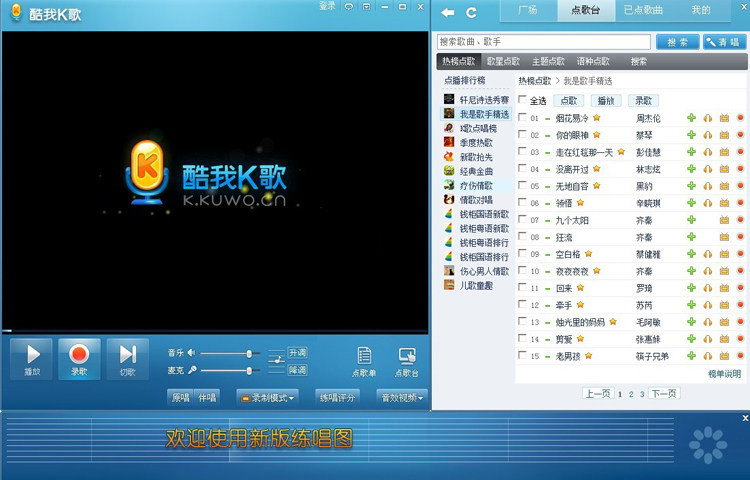Tick checkbox for song 01 烟花易冷

522,117
